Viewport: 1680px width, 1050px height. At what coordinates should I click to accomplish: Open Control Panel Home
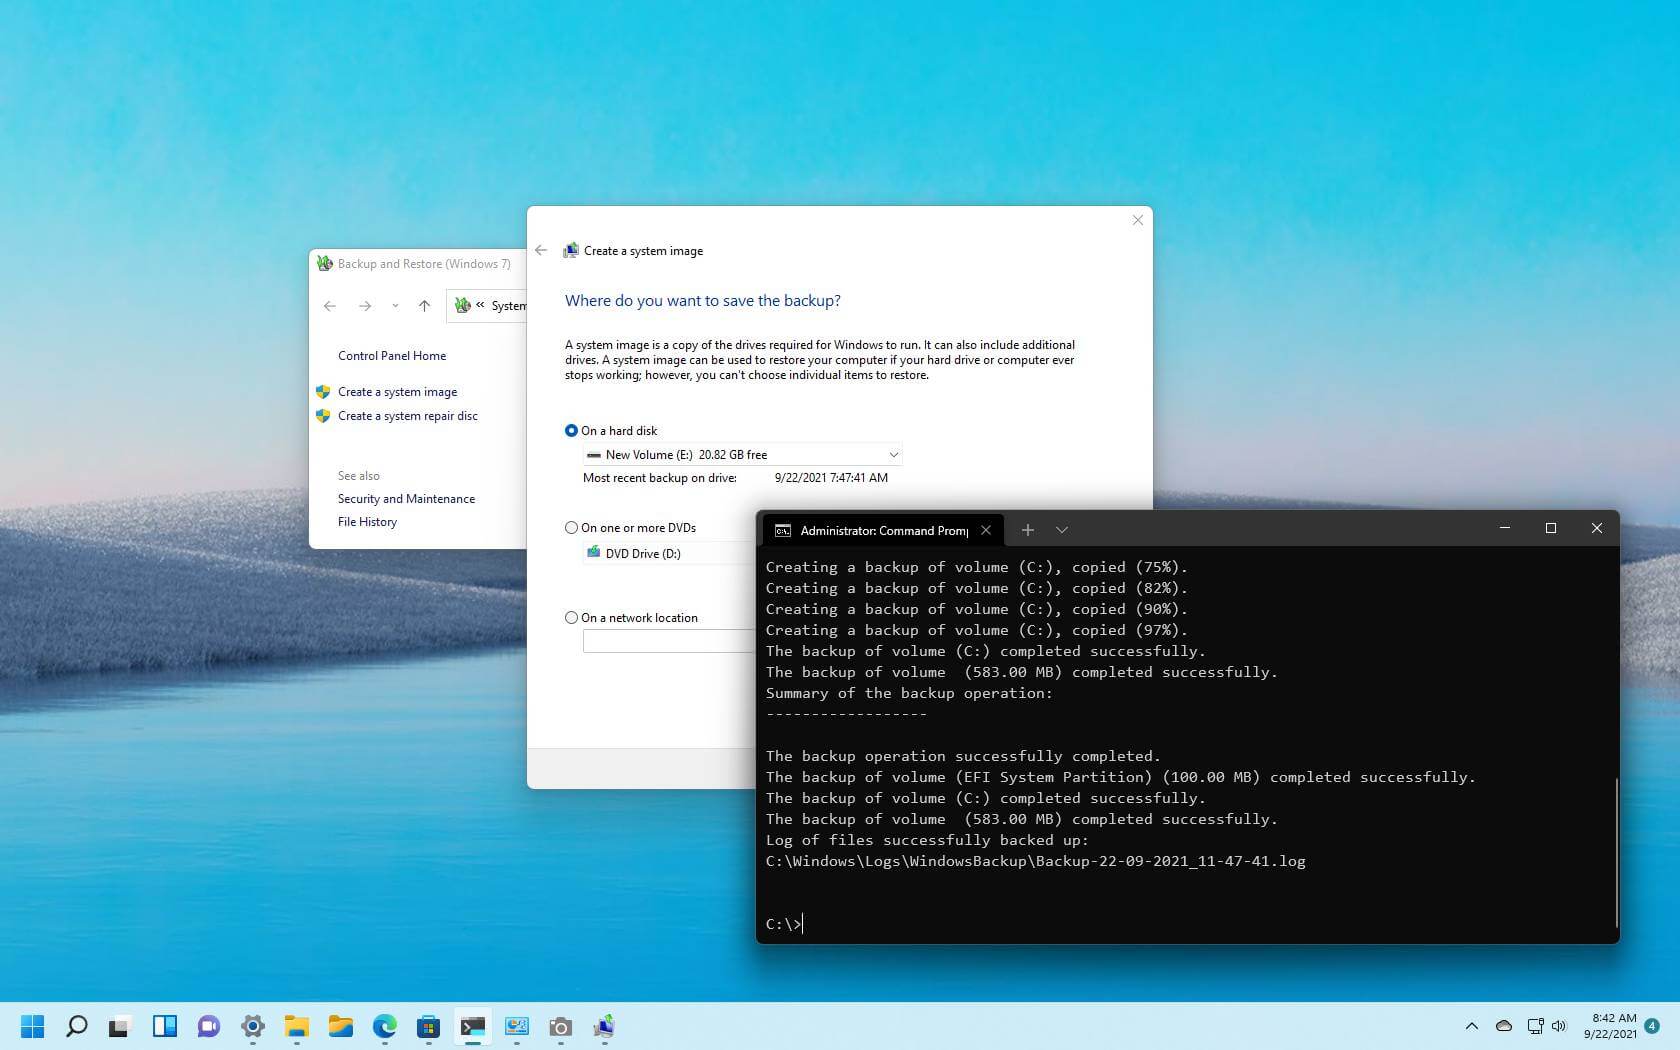(391, 355)
